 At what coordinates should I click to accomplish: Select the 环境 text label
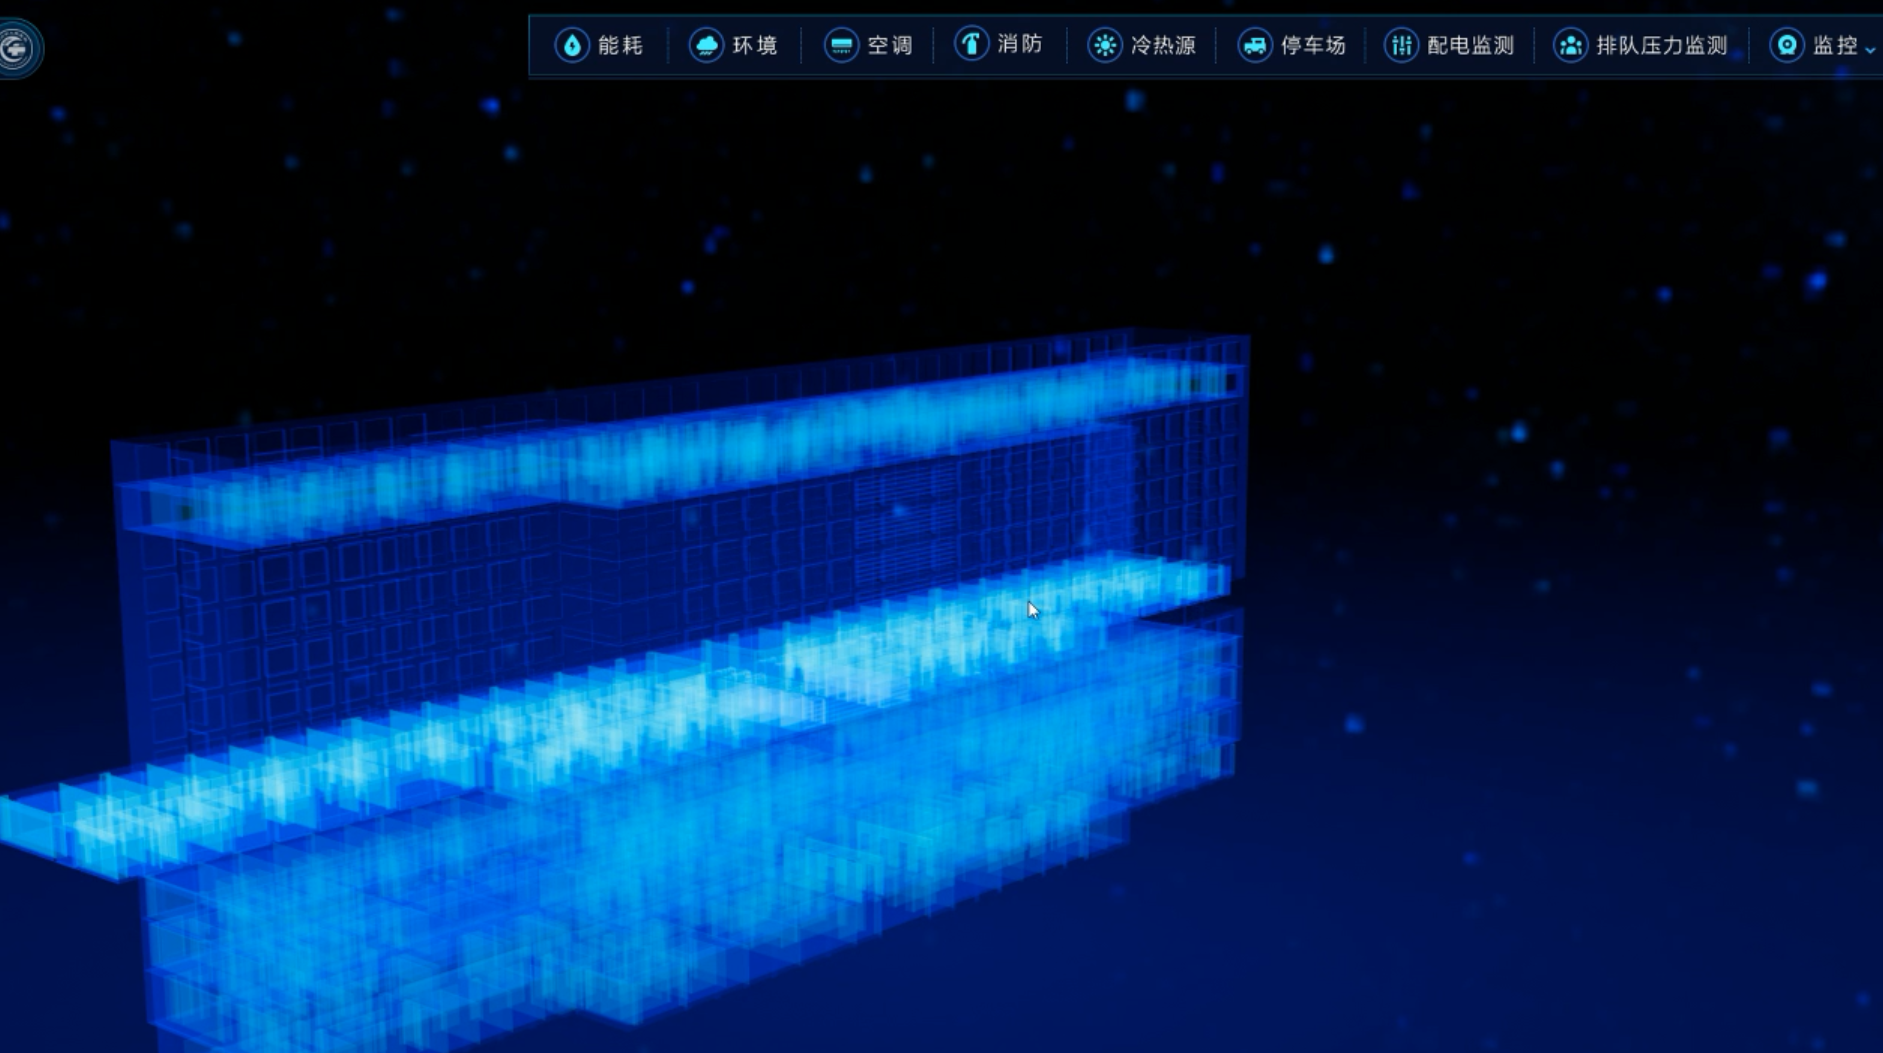coord(755,45)
